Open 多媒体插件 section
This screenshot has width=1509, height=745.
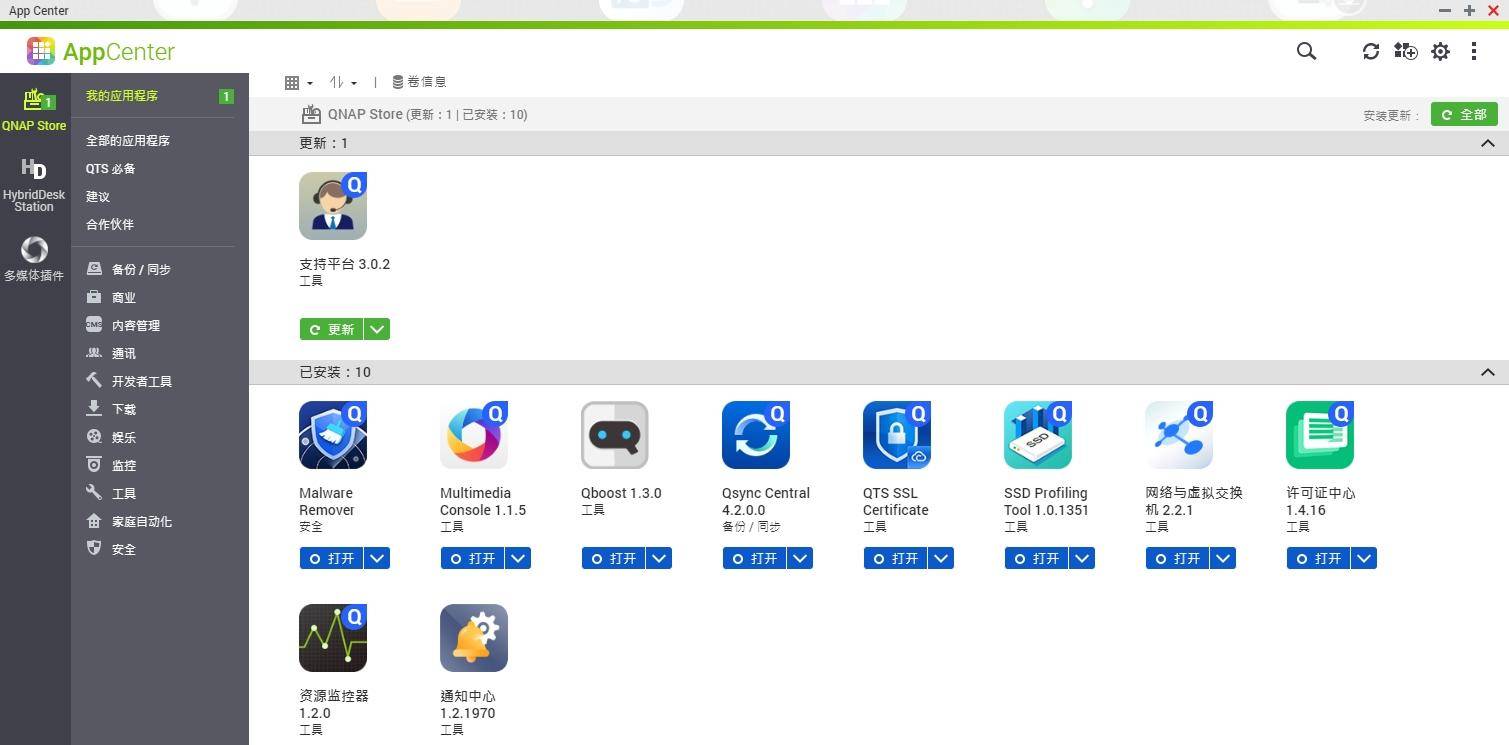[34, 259]
